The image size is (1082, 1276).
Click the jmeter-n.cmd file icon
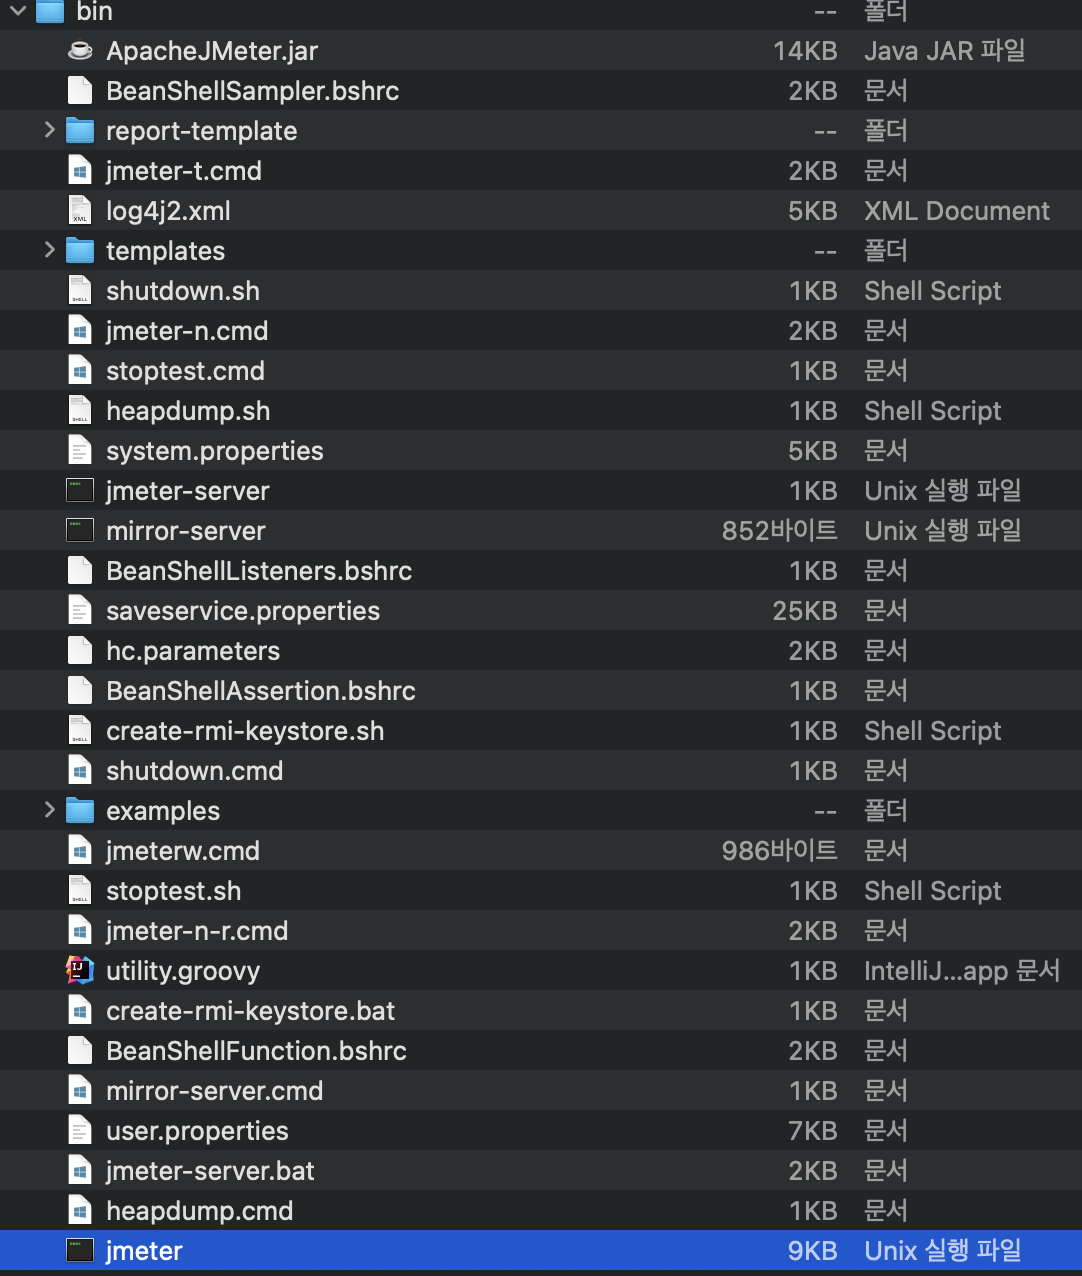80,331
